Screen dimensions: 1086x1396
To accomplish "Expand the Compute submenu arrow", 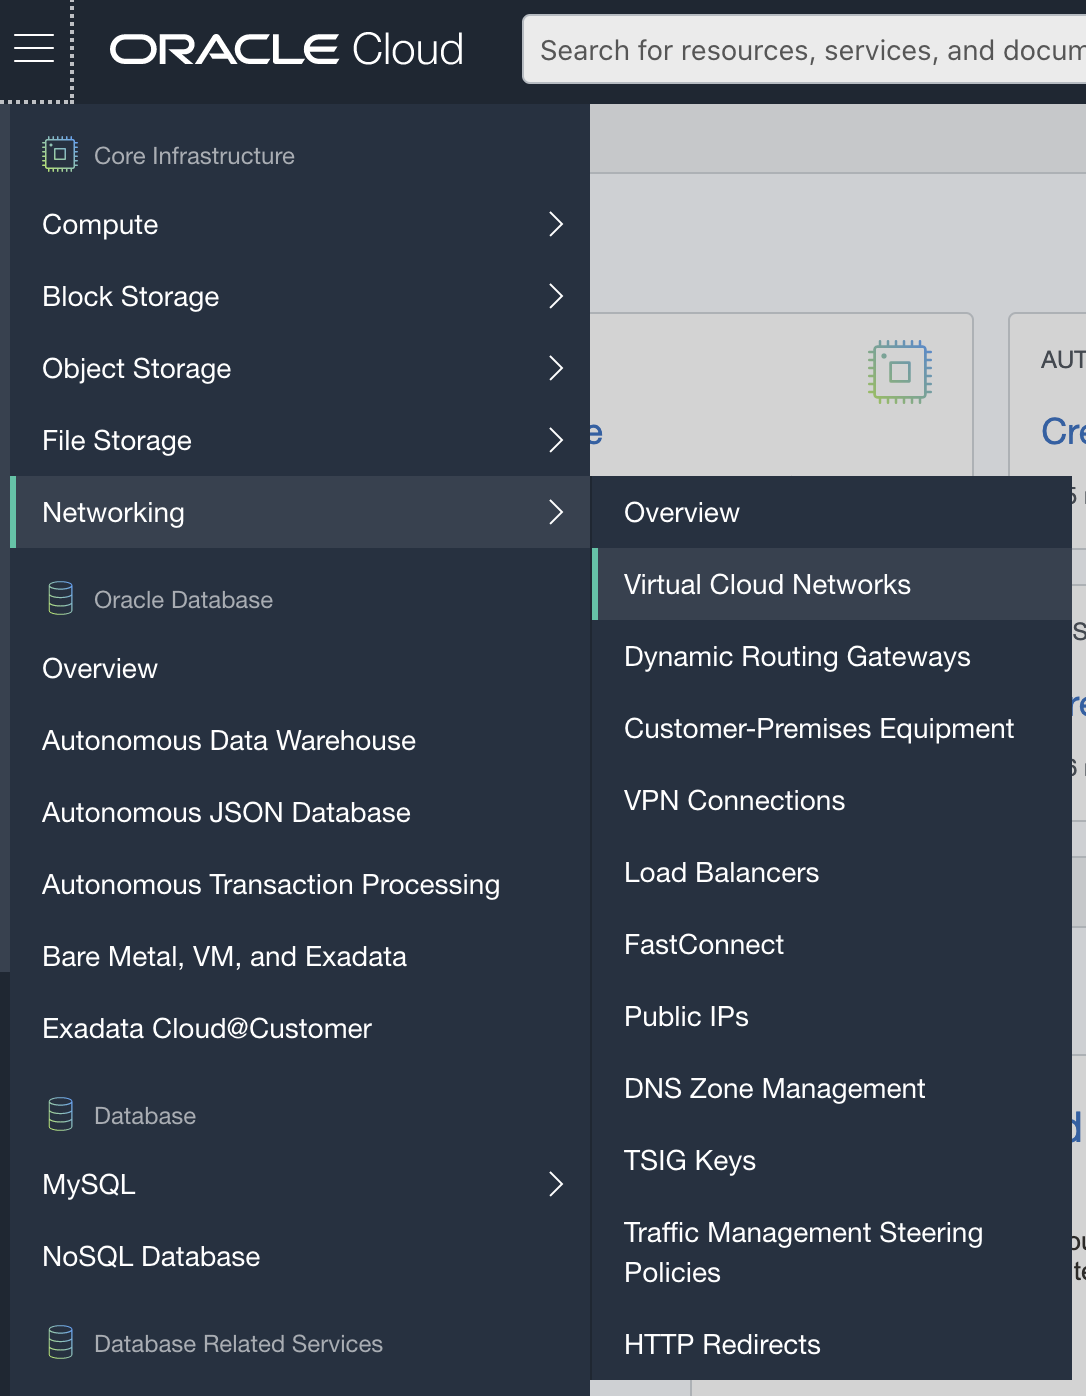I will pos(557,224).
